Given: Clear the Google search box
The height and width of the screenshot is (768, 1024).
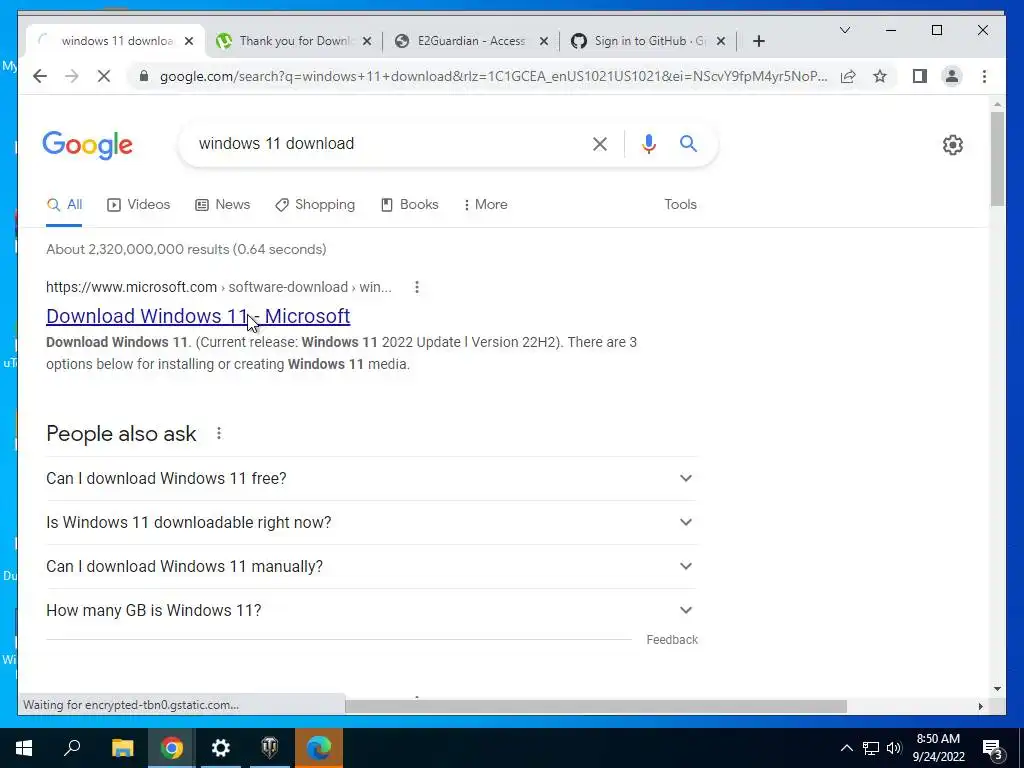Looking at the screenshot, I should (600, 144).
